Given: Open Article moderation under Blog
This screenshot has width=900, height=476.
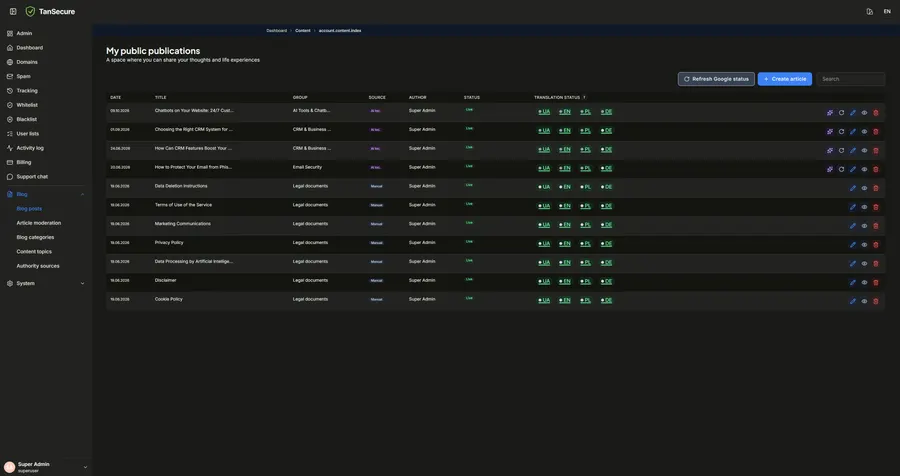Looking at the screenshot, I should (38, 223).
